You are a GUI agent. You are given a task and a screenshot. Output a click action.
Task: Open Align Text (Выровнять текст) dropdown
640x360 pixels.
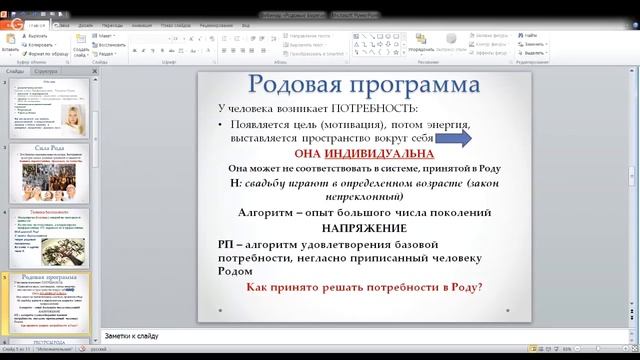[305, 45]
